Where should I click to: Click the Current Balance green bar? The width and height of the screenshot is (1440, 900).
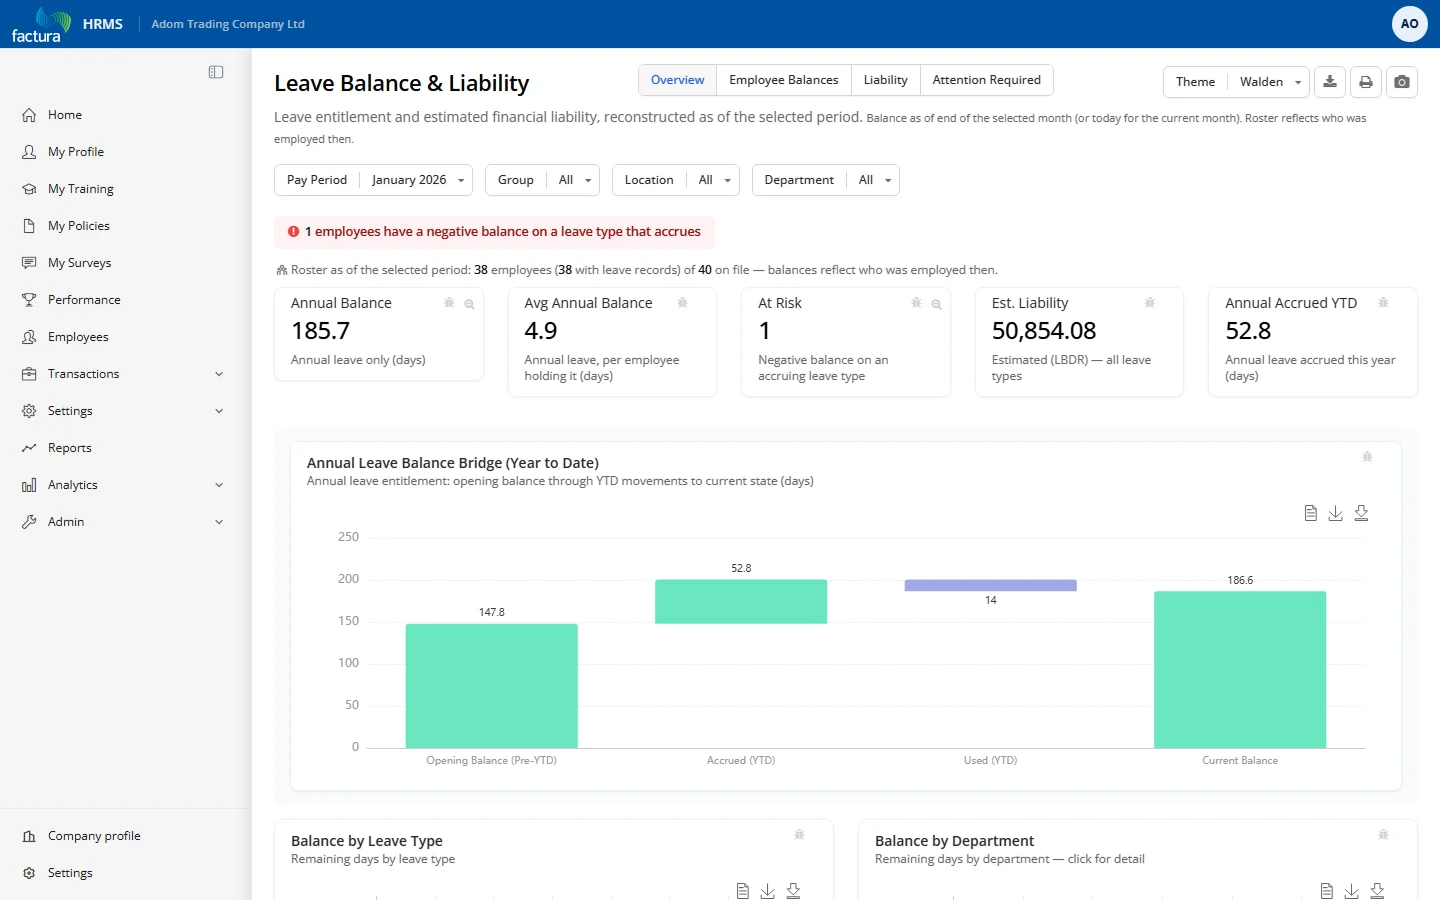1240,670
